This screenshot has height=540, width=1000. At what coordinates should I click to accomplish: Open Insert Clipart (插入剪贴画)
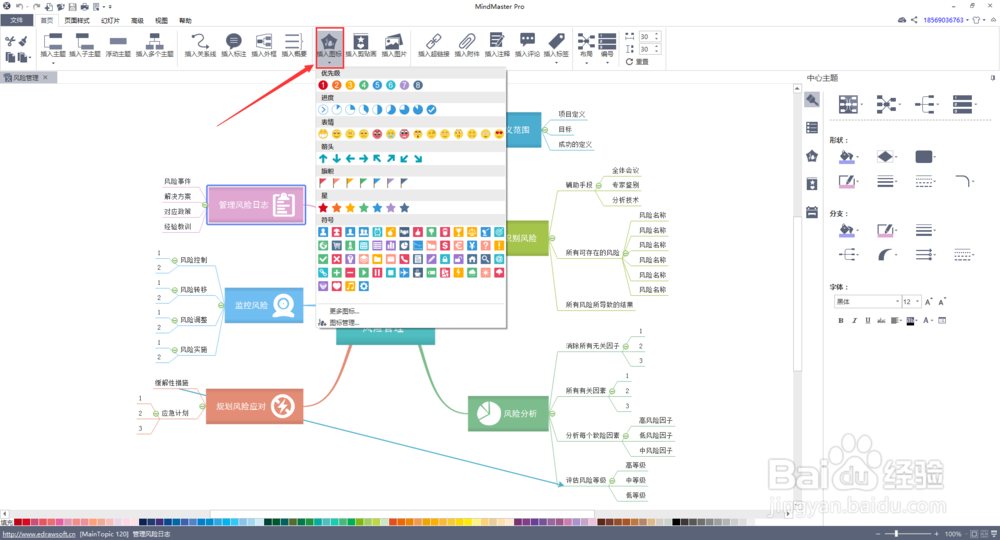(x=361, y=46)
